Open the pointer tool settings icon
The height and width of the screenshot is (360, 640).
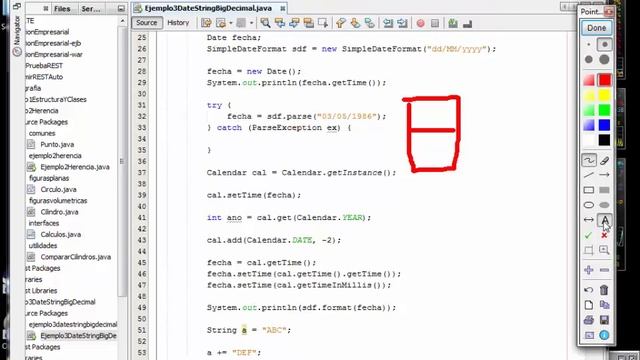(589, 335)
